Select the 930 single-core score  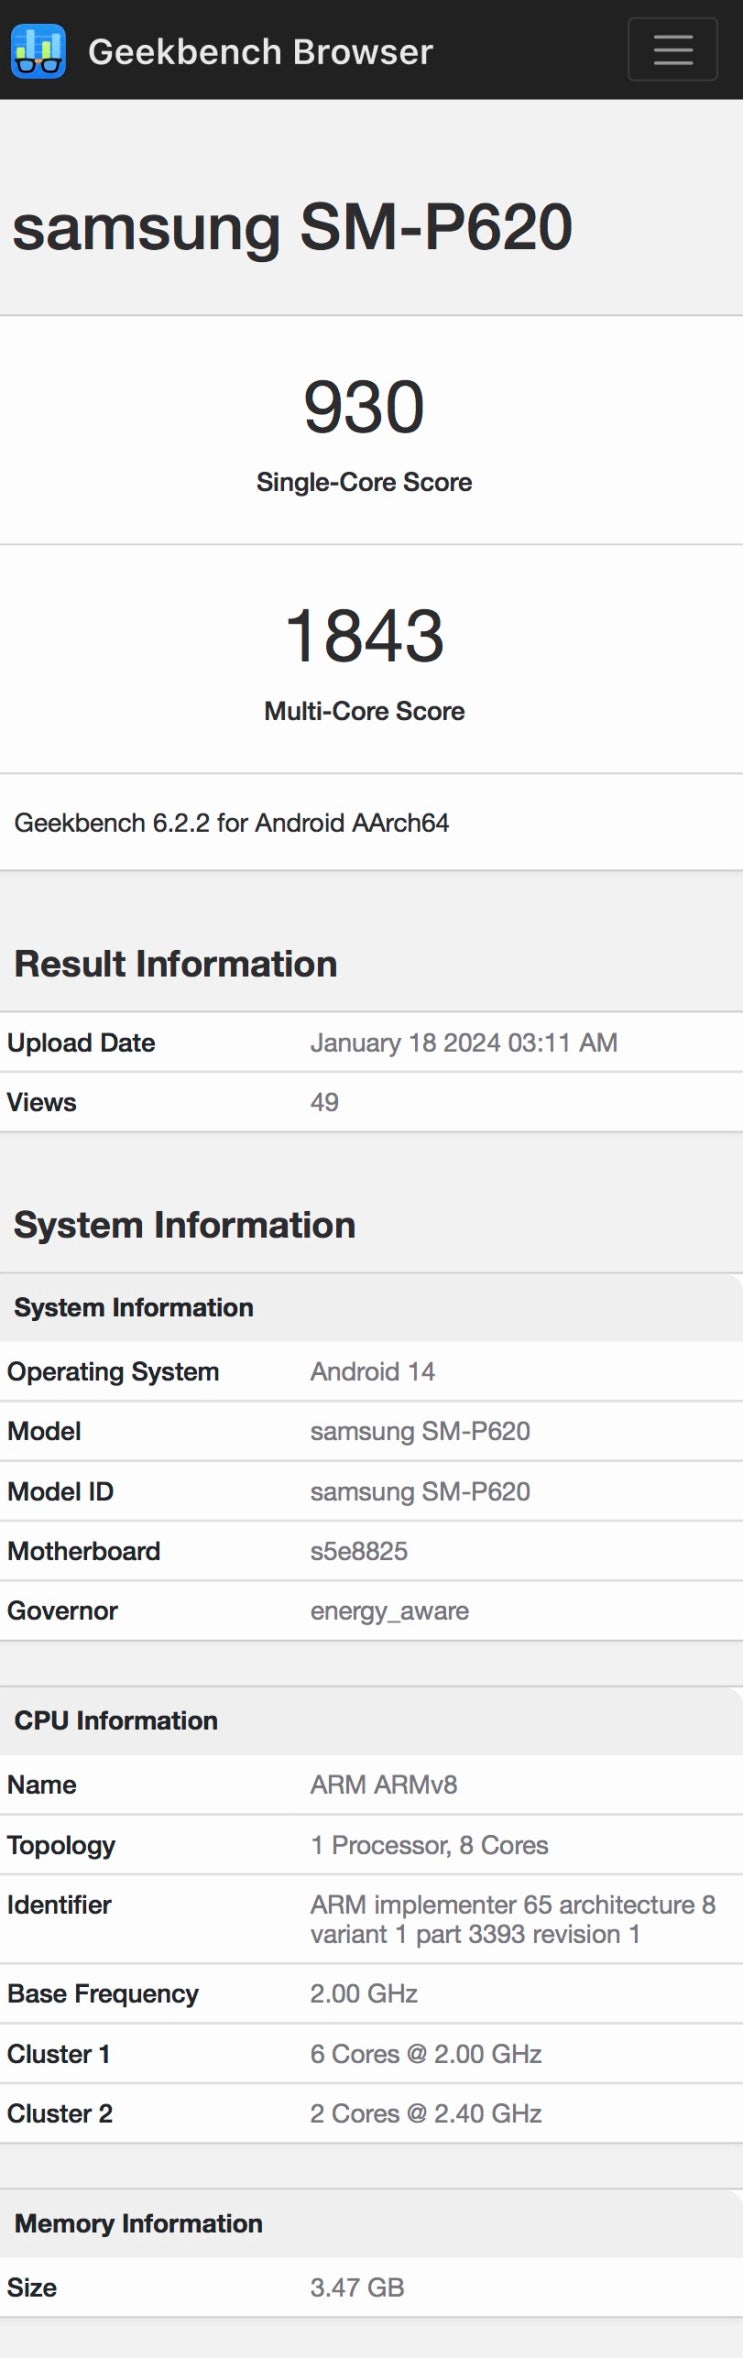tap(364, 408)
